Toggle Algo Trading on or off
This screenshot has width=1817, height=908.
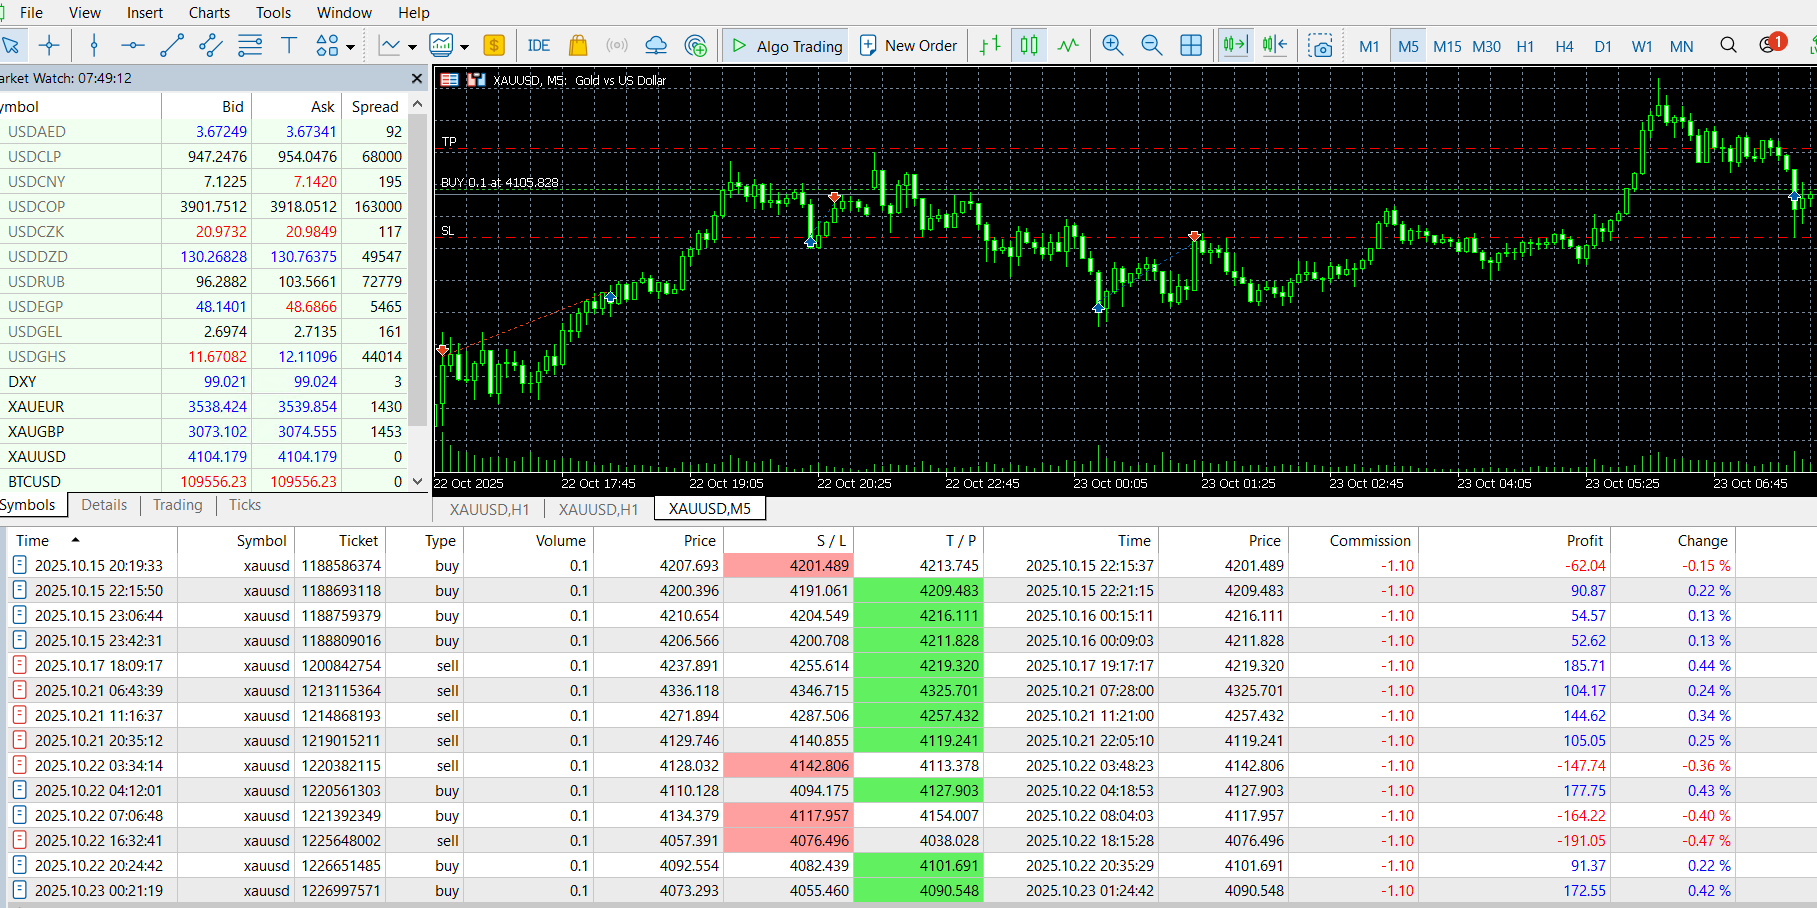click(787, 46)
